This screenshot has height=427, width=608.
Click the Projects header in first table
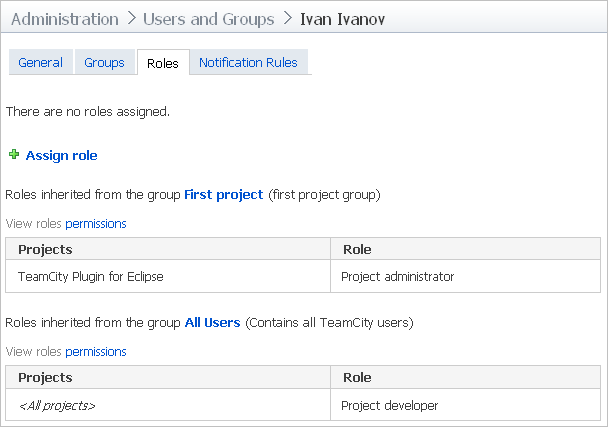pos(45,249)
